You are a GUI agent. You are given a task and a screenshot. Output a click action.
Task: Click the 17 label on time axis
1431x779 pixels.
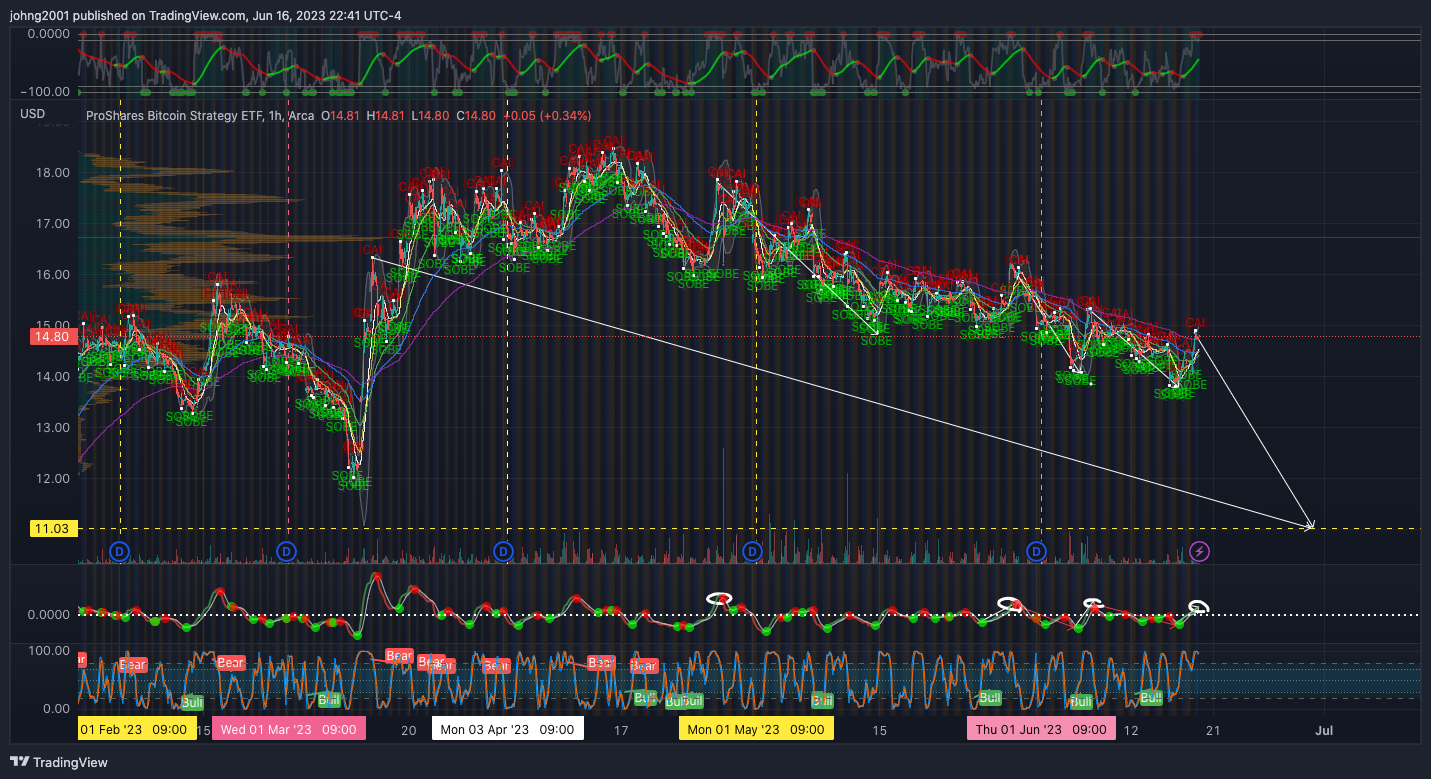pos(620,731)
